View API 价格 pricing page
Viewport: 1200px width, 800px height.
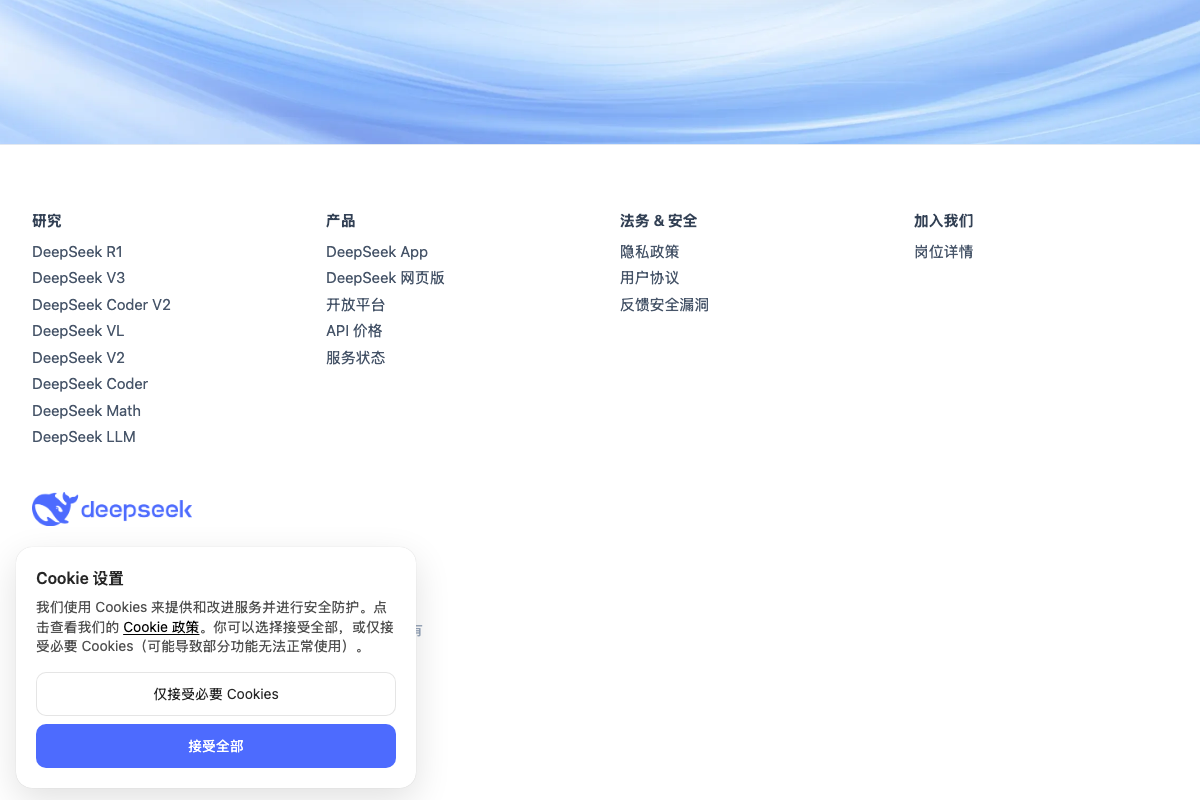[354, 330]
